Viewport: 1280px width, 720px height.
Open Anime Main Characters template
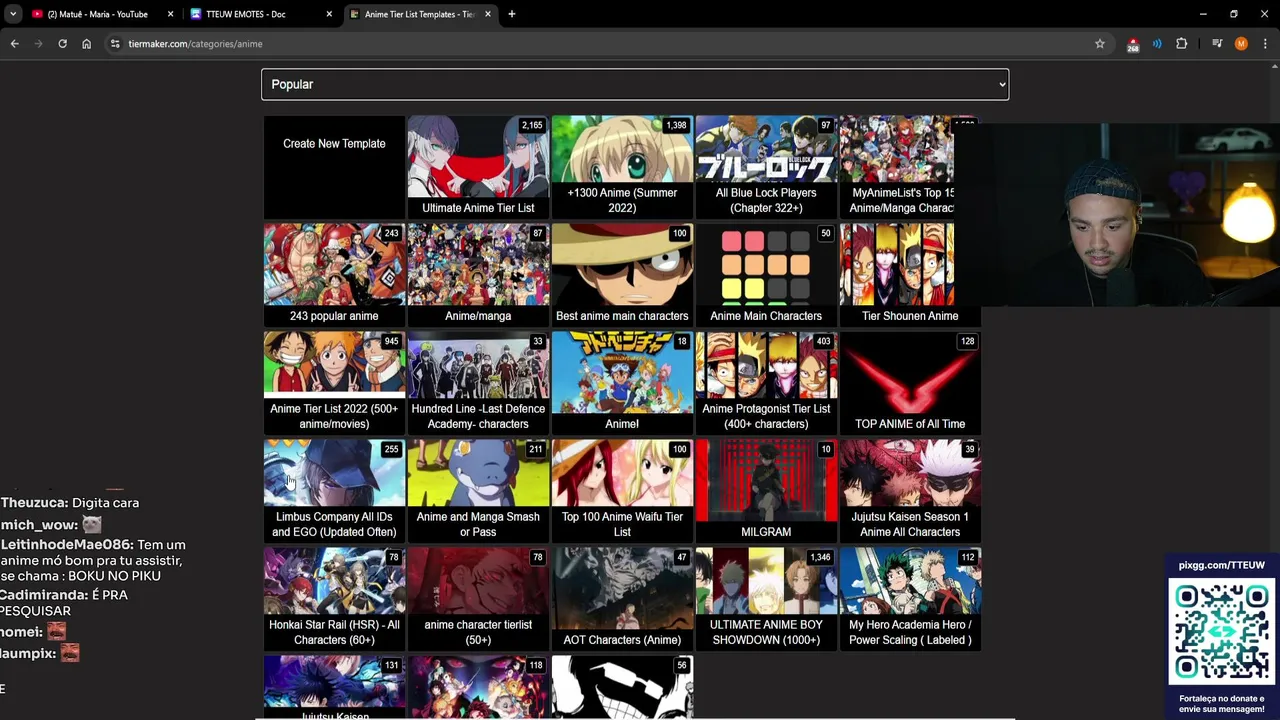(x=766, y=275)
